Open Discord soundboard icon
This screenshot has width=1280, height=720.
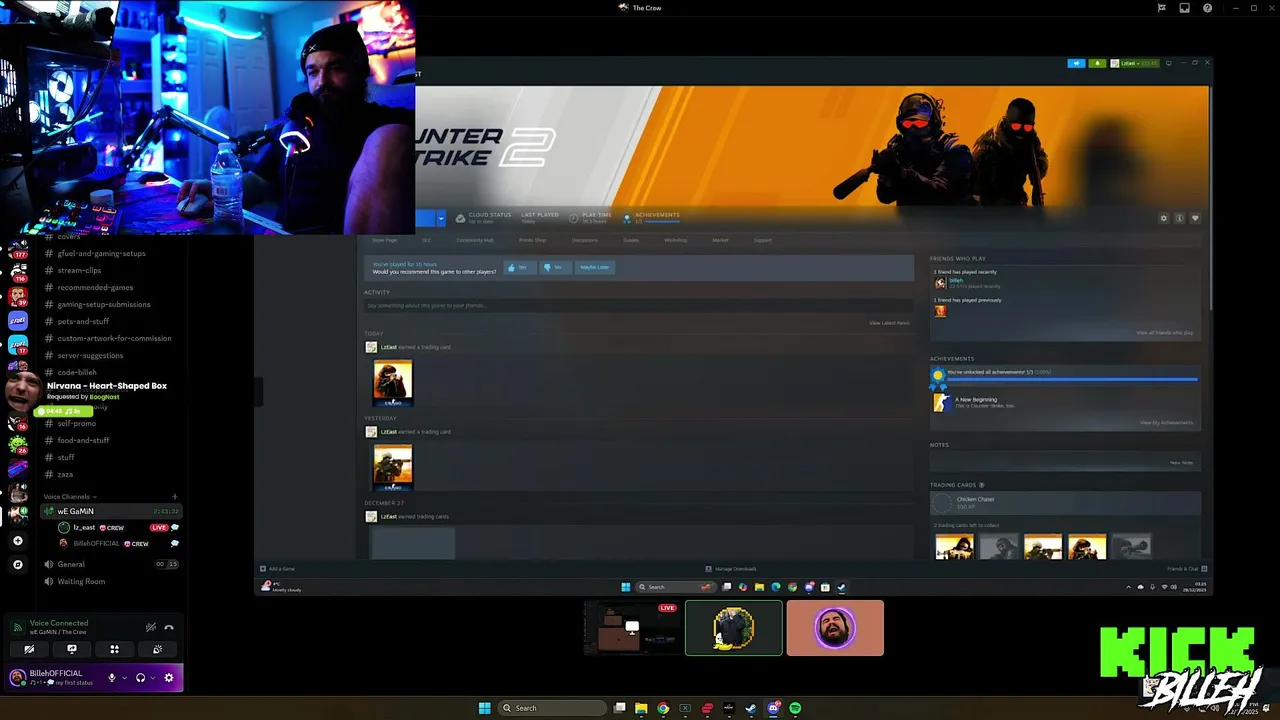[157, 649]
